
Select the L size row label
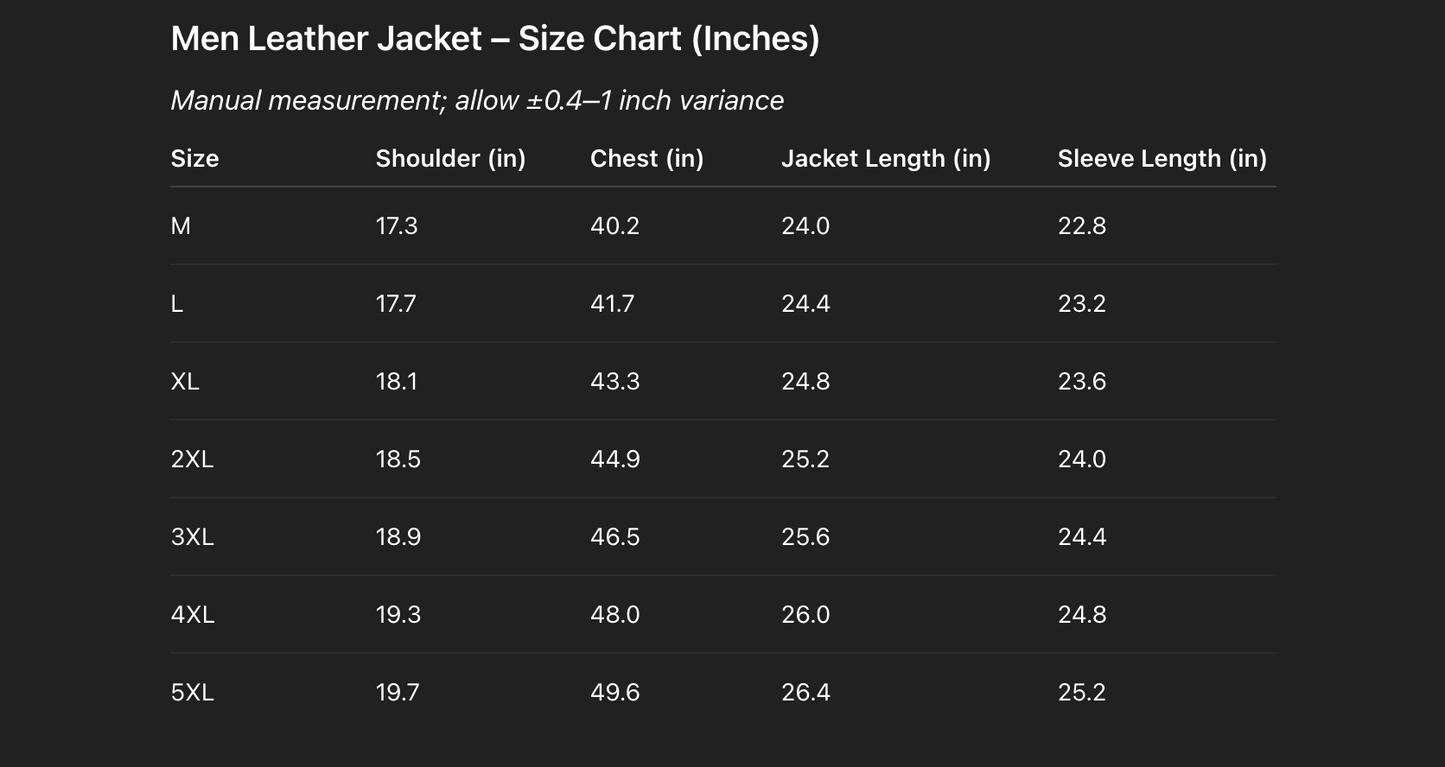pyautogui.click(x=177, y=304)
